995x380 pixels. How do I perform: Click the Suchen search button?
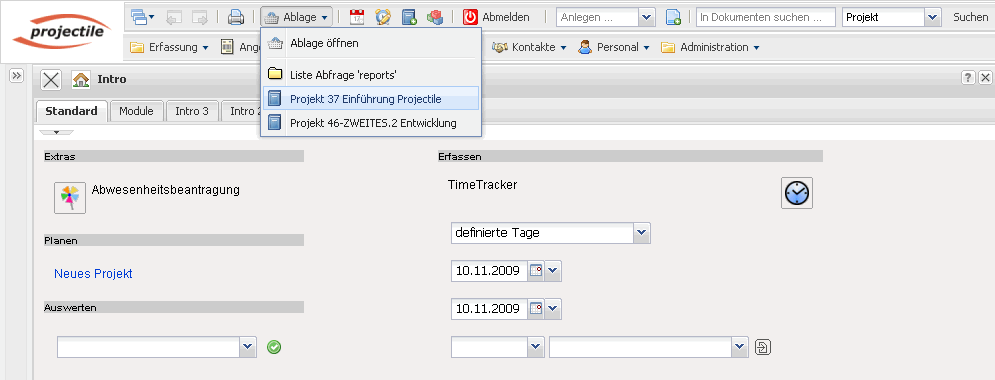click(x=970, y=17)
